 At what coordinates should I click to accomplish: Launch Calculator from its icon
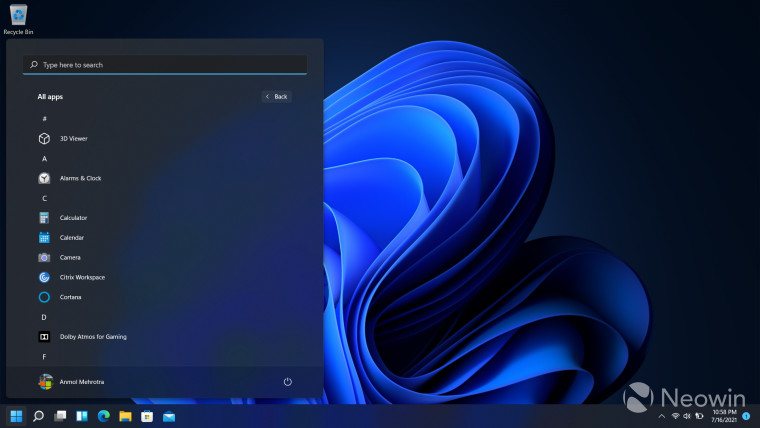point(44,218)
